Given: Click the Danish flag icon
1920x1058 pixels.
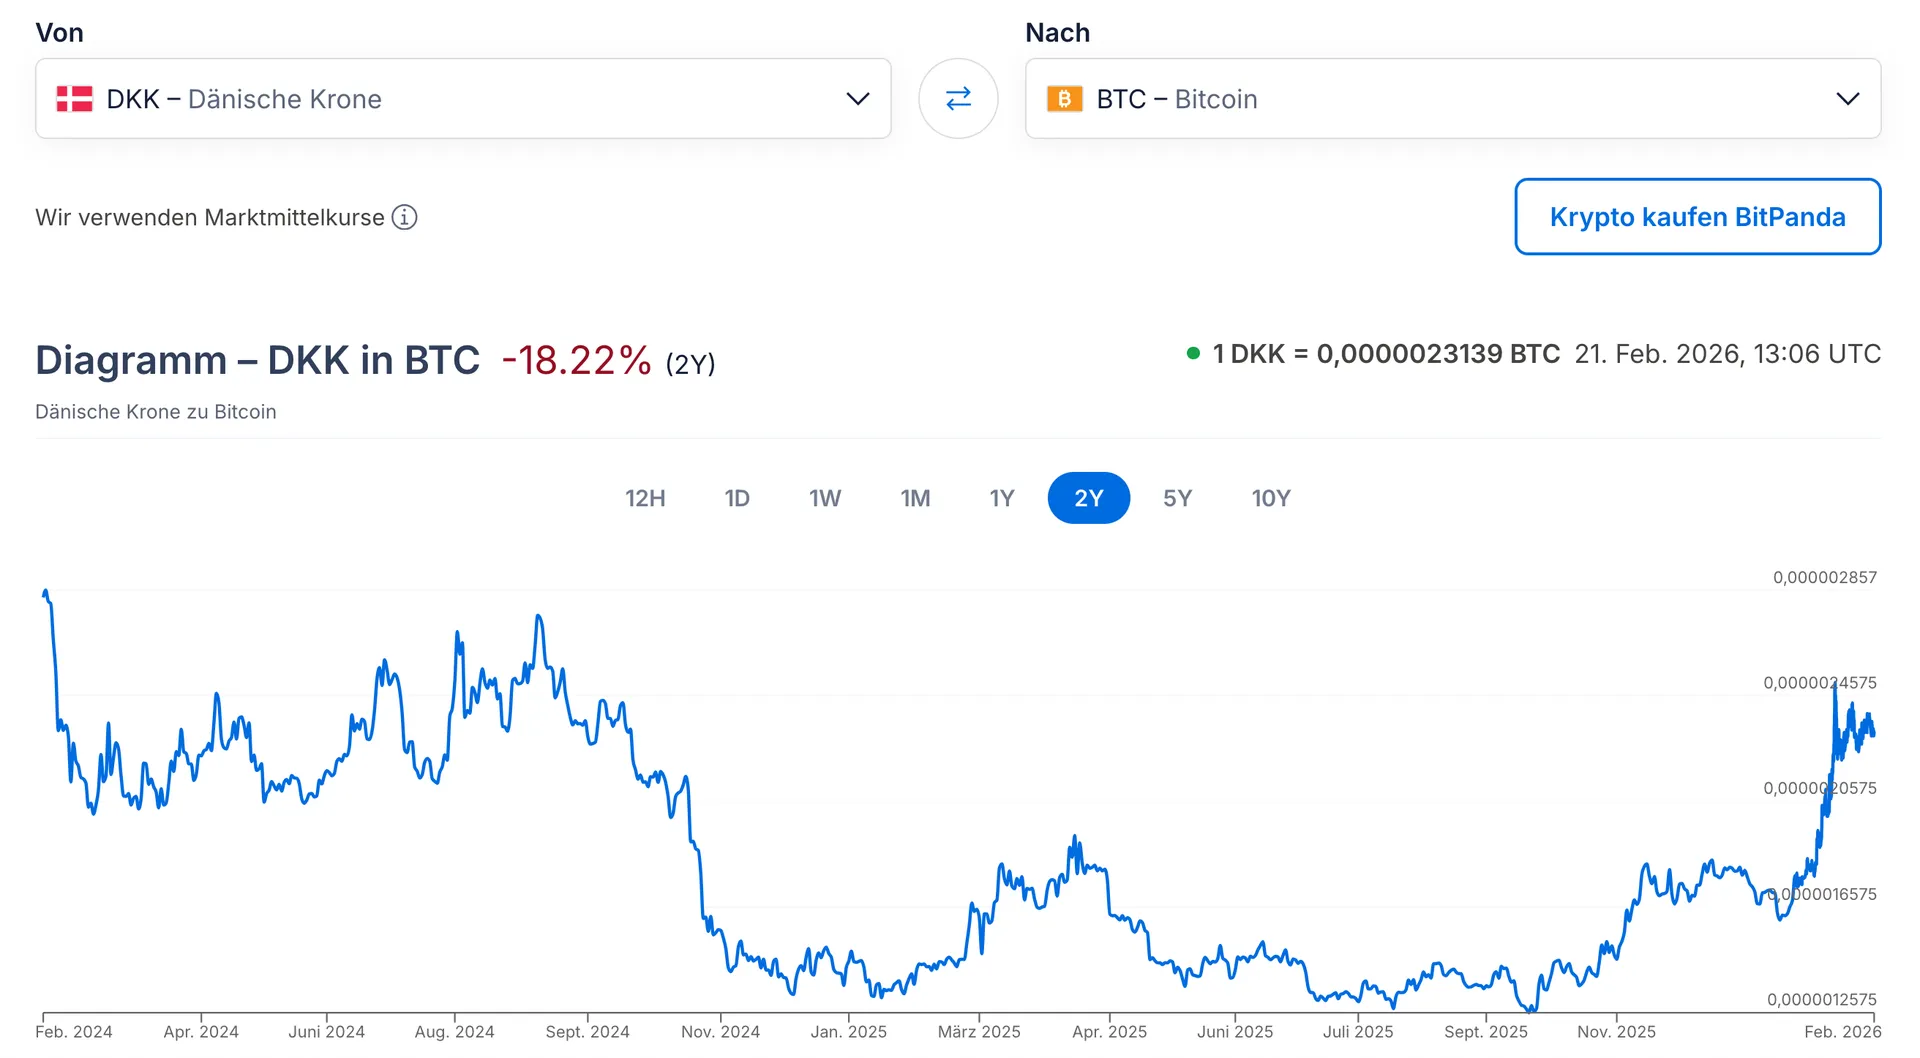Looking at the screenshot, I should (74, 99).
